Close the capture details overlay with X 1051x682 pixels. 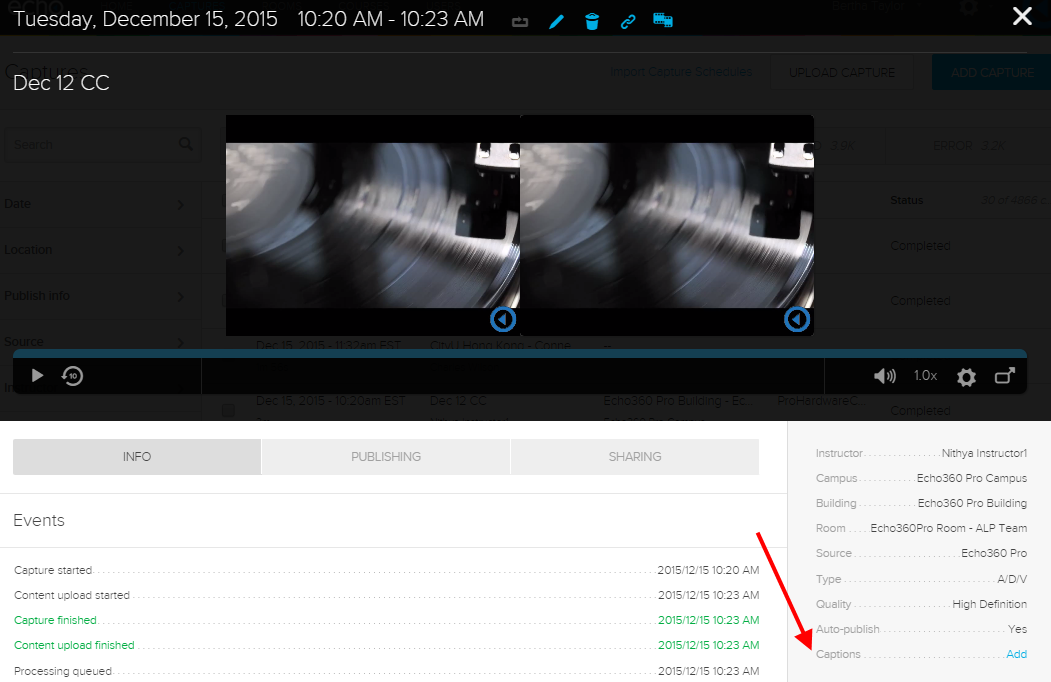[x=1022, y=16]
